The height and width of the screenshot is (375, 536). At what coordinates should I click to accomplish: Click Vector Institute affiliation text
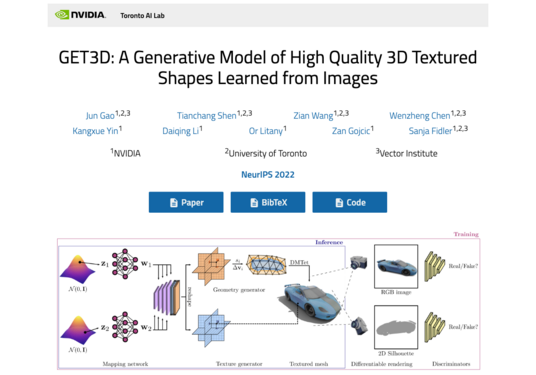point(406,153)
